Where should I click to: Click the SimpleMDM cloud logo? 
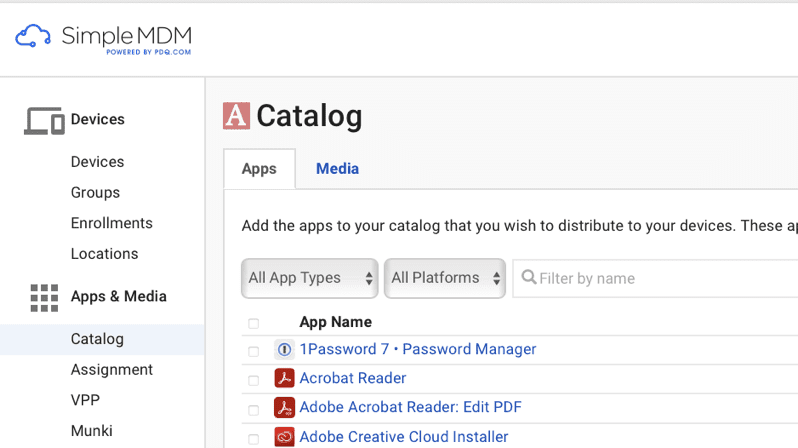(32, 38)
